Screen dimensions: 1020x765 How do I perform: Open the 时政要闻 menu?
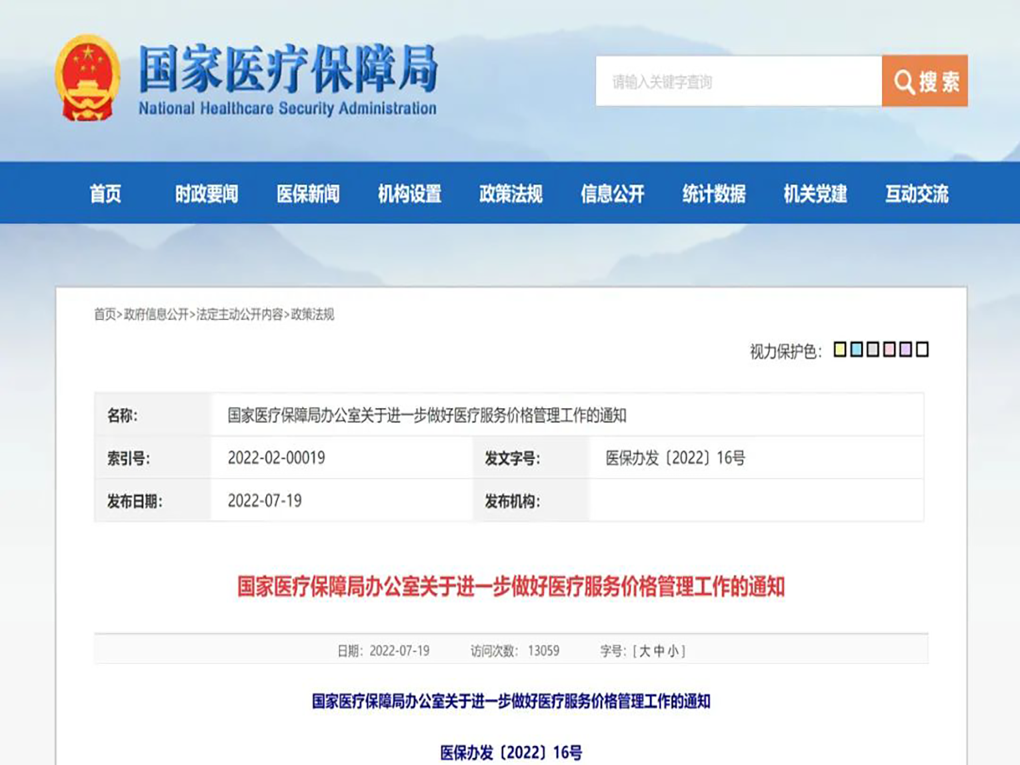(x=207, y=193)
